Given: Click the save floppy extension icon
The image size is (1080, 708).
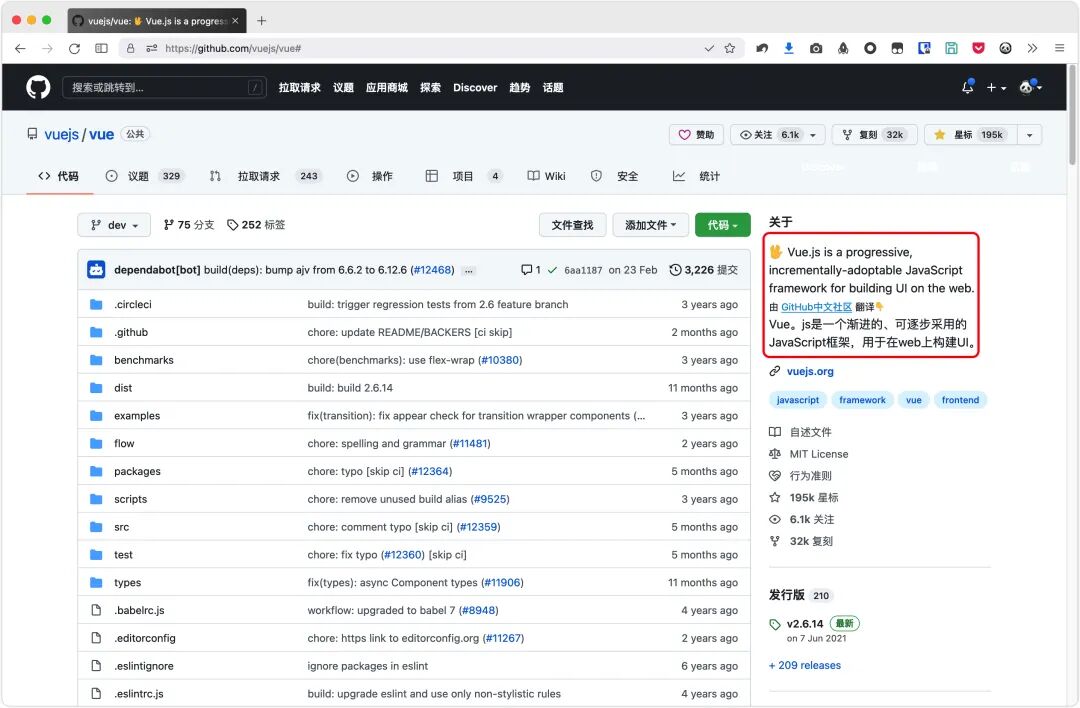Looking at the screenshot, I should (951, 48).
